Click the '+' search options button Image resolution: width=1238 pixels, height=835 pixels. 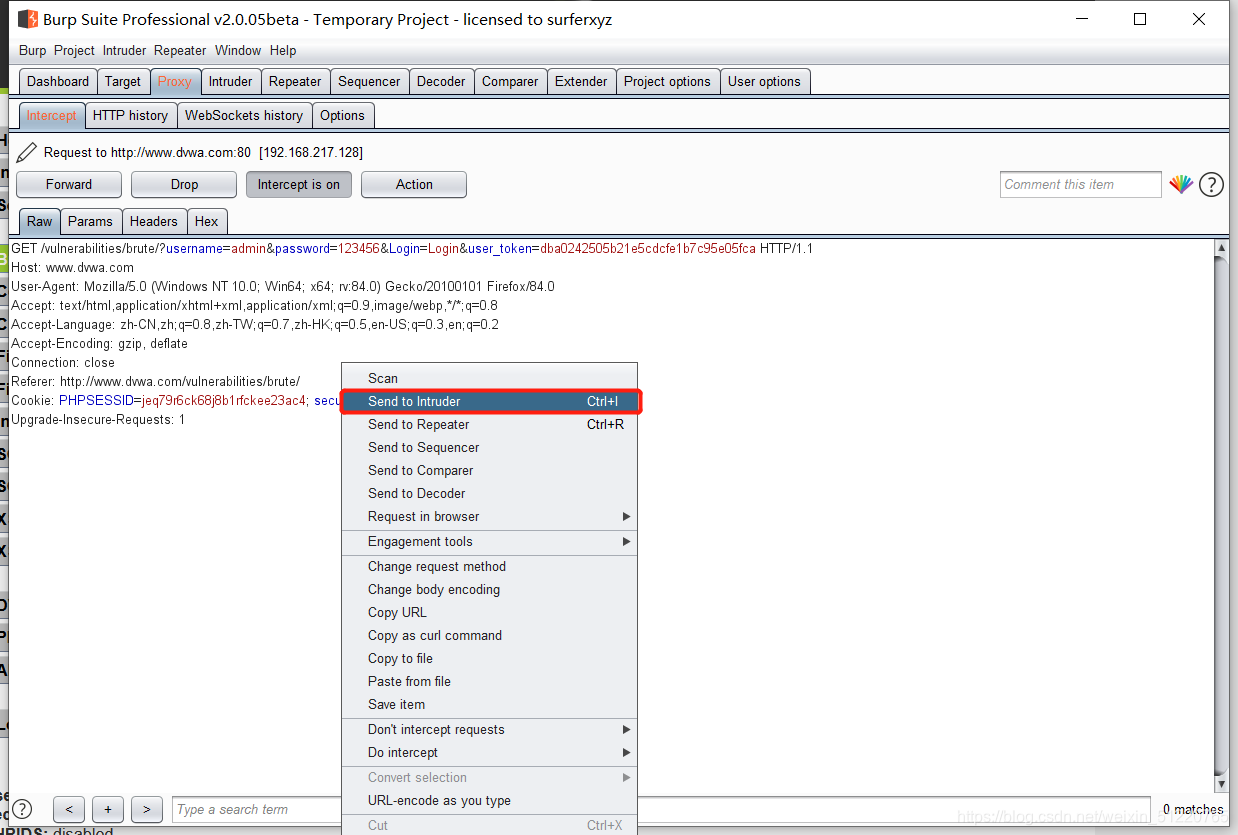coord(108,809)
